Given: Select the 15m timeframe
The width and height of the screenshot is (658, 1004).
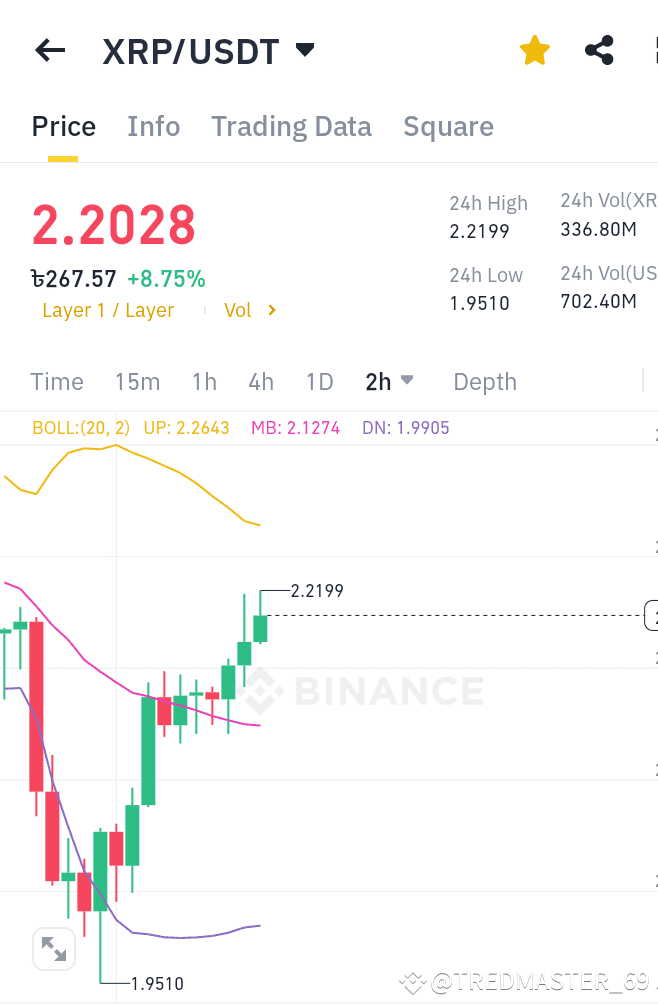Looking at the screenshot, I should (137, 381).
